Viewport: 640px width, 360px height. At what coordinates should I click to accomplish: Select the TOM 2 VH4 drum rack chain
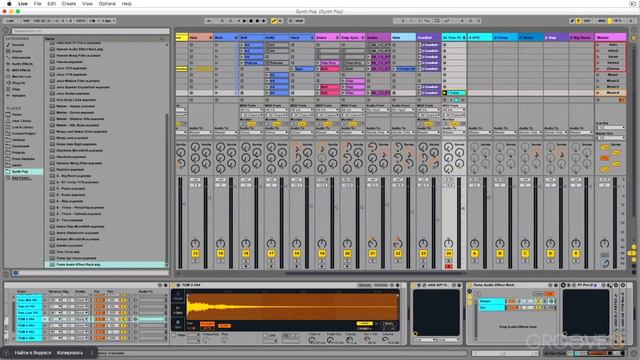(x=29, y=319)
